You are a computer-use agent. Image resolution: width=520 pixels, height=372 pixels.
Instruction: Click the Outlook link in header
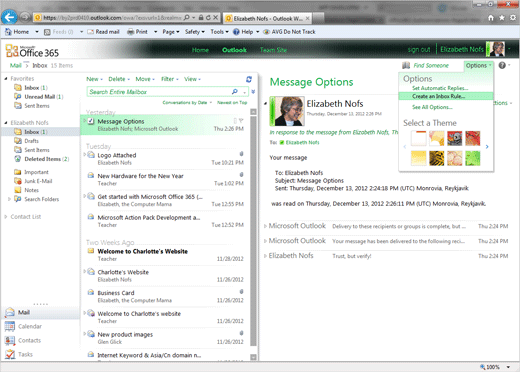[x=234, y=50]
